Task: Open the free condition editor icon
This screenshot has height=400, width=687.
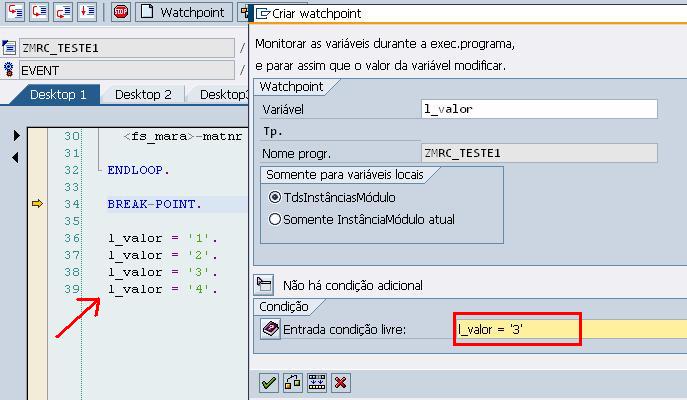Action: coord(270,329)
